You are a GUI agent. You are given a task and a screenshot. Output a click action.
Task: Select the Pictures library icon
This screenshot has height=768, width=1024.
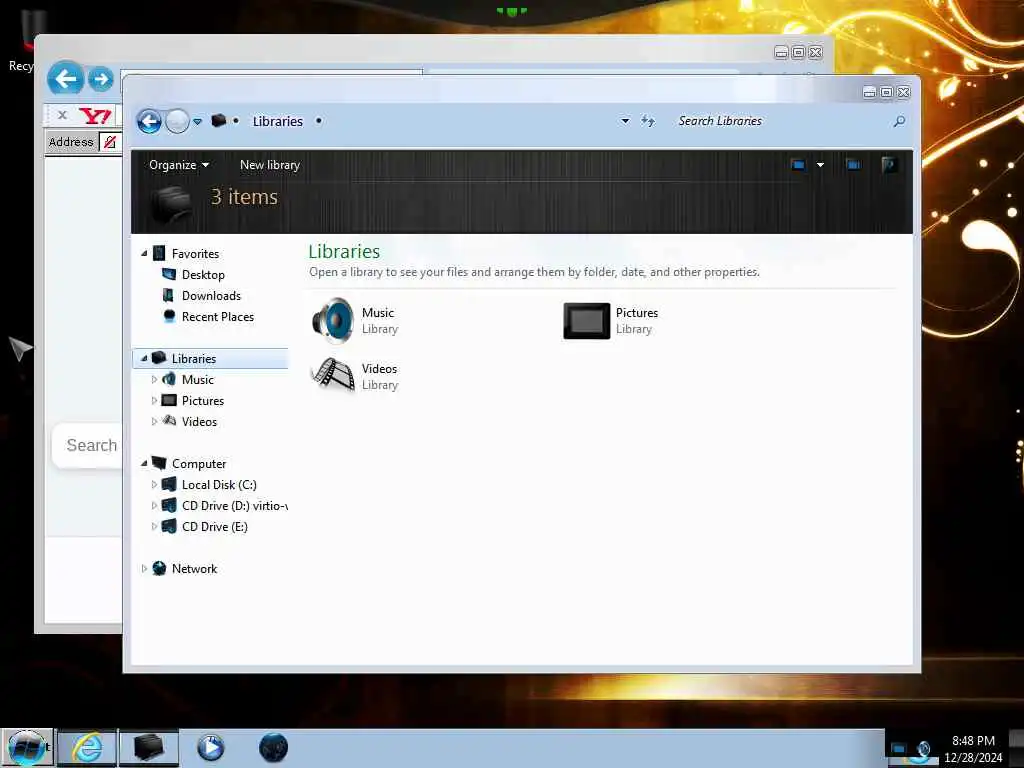click(586, 321)
